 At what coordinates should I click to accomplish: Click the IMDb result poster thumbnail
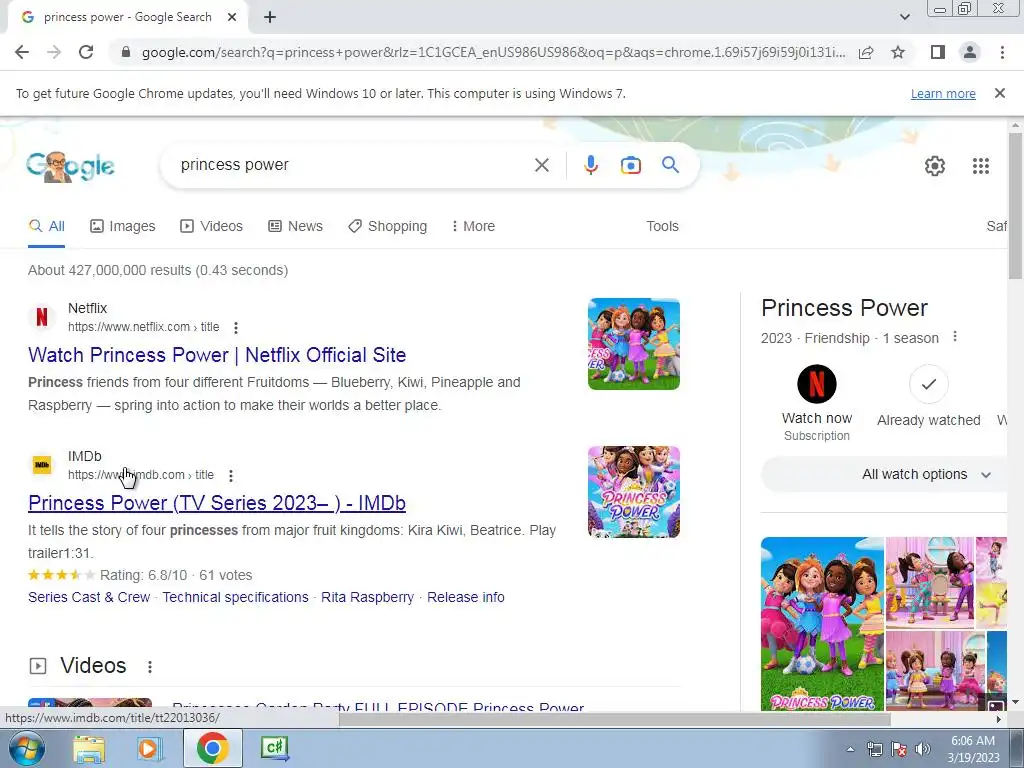pyautogui.click(x=633, y=492)
